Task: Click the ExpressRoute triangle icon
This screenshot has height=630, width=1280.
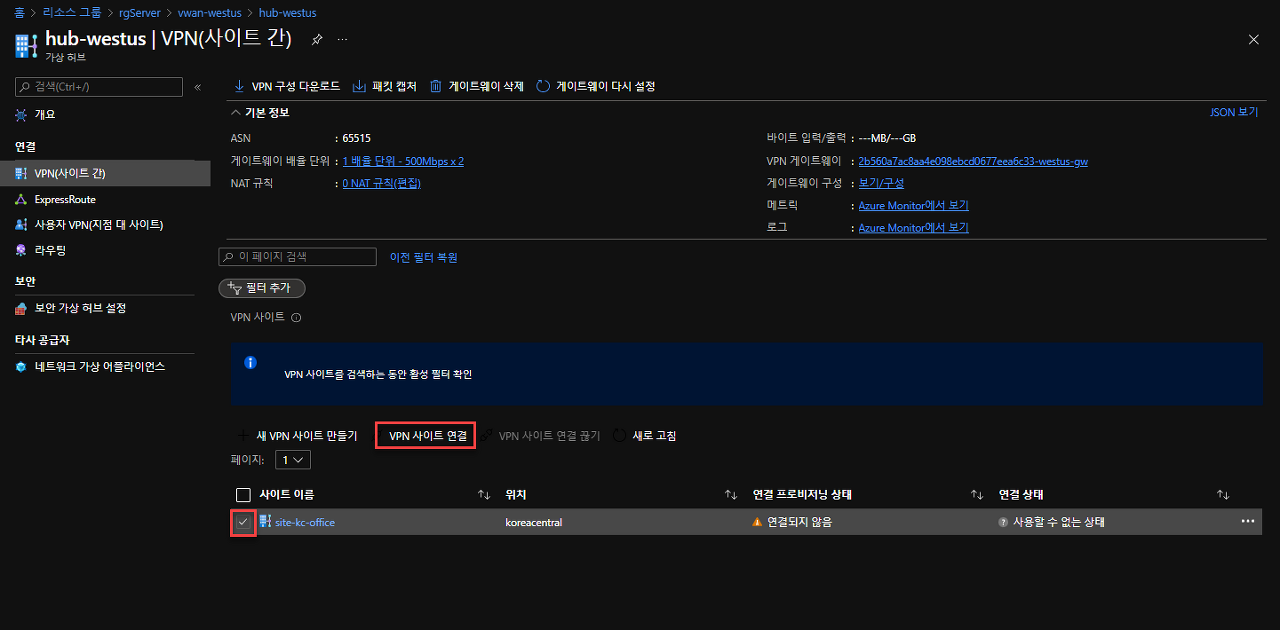Action: click(21, 199)
